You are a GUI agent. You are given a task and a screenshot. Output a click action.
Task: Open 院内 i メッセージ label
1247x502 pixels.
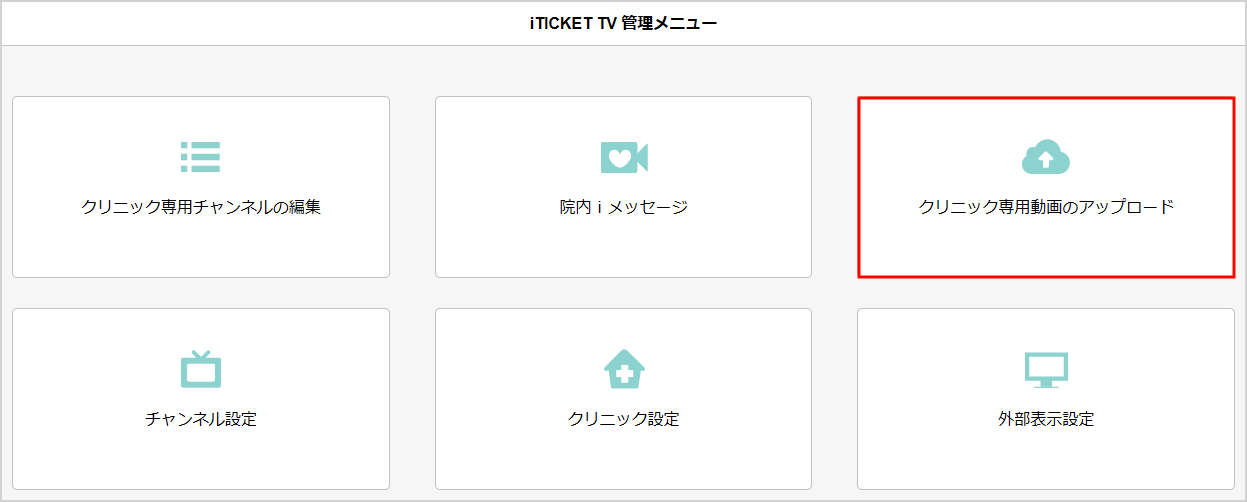click(x=624, y=208)
